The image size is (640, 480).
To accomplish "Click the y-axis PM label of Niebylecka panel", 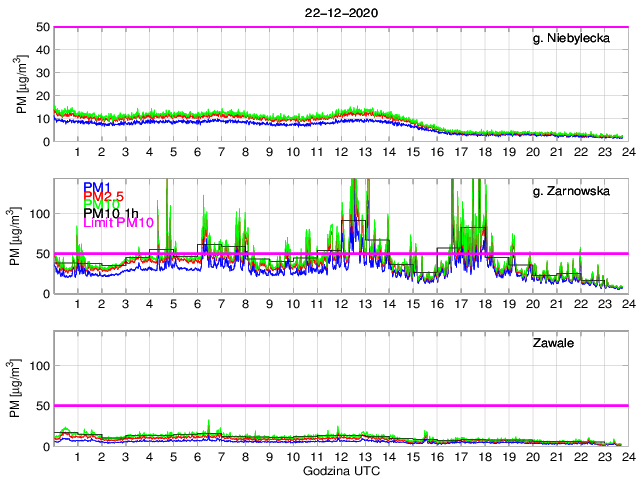I will (23, 83).
